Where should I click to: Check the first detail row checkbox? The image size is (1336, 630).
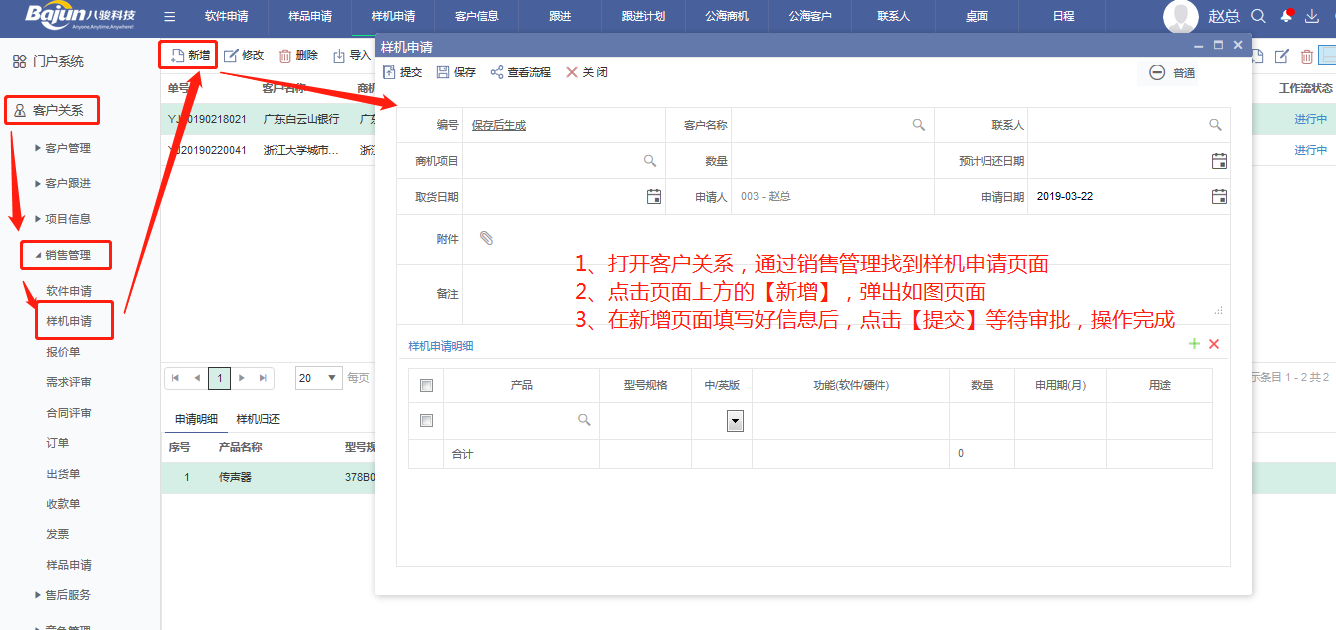426,421
